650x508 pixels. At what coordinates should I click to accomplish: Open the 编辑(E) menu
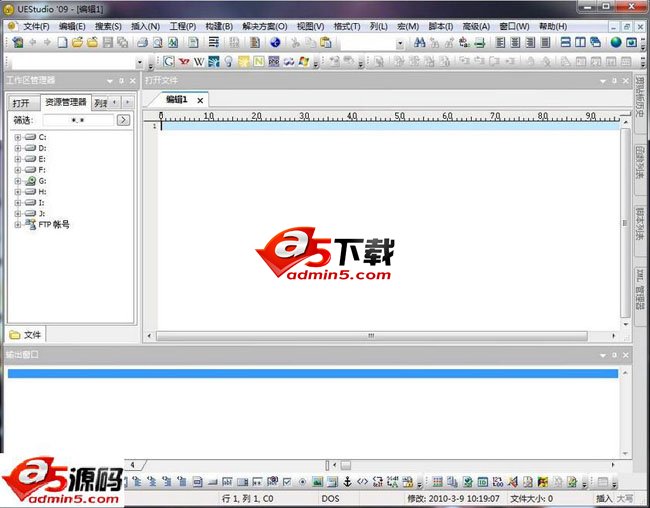click(x=72, y=27)
